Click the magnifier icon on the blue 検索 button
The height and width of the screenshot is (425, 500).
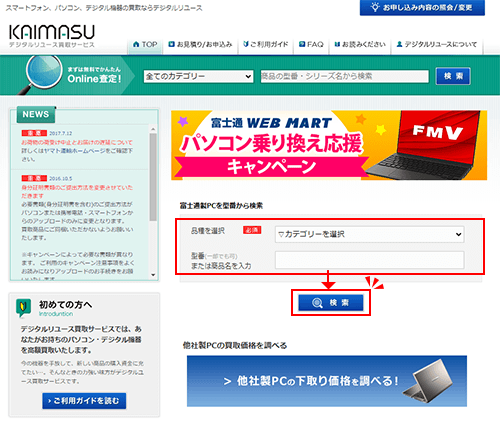317,303
